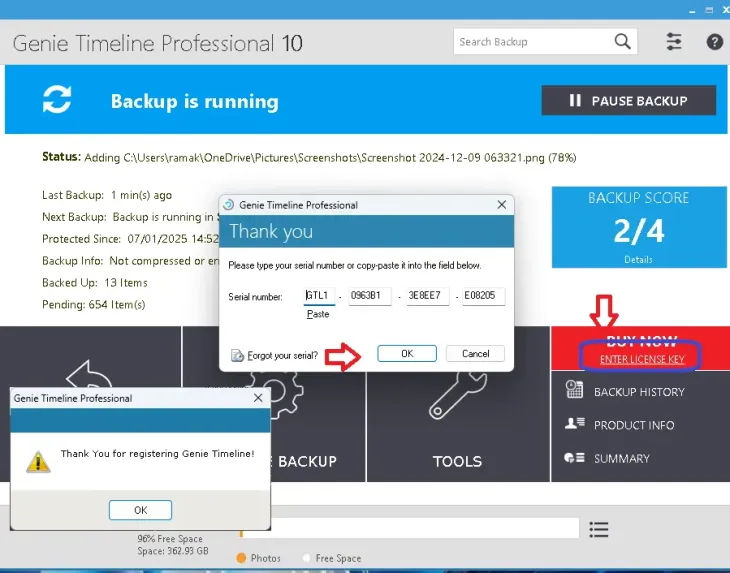Click the Backup History icon

(x=574, y=391)
